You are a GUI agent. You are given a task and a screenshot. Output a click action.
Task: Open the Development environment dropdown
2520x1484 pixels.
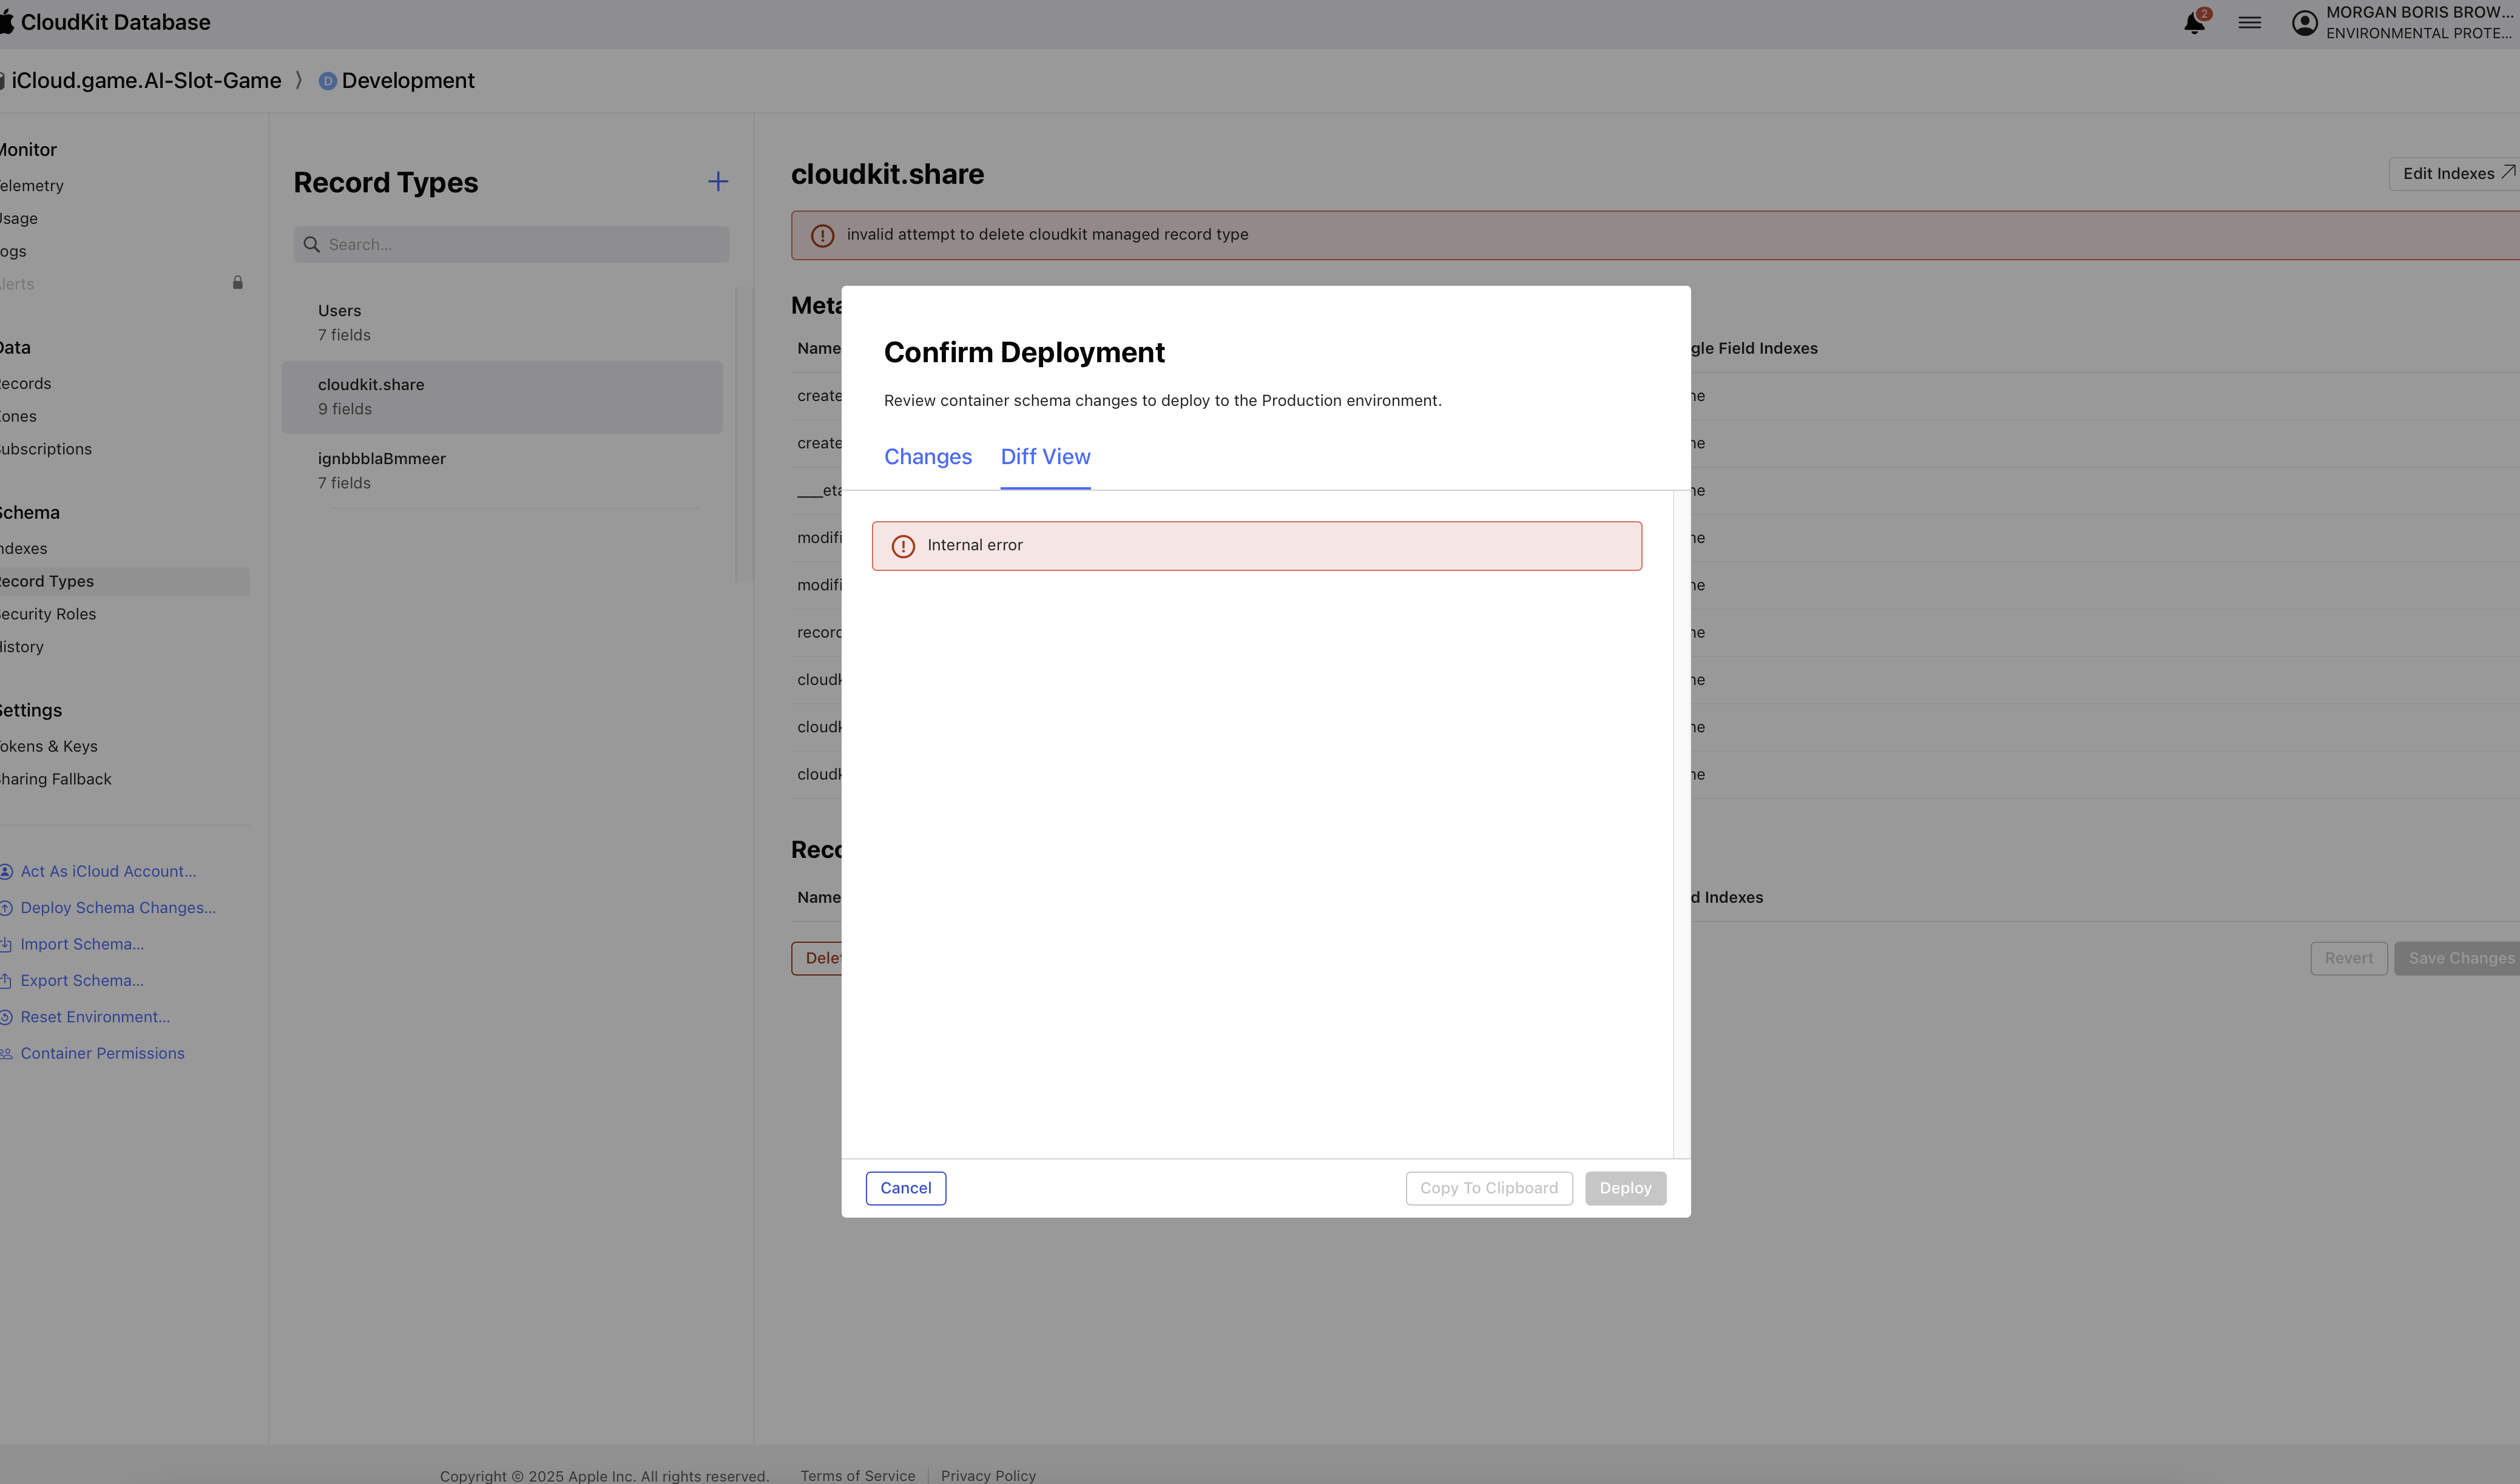click(407, 81)
